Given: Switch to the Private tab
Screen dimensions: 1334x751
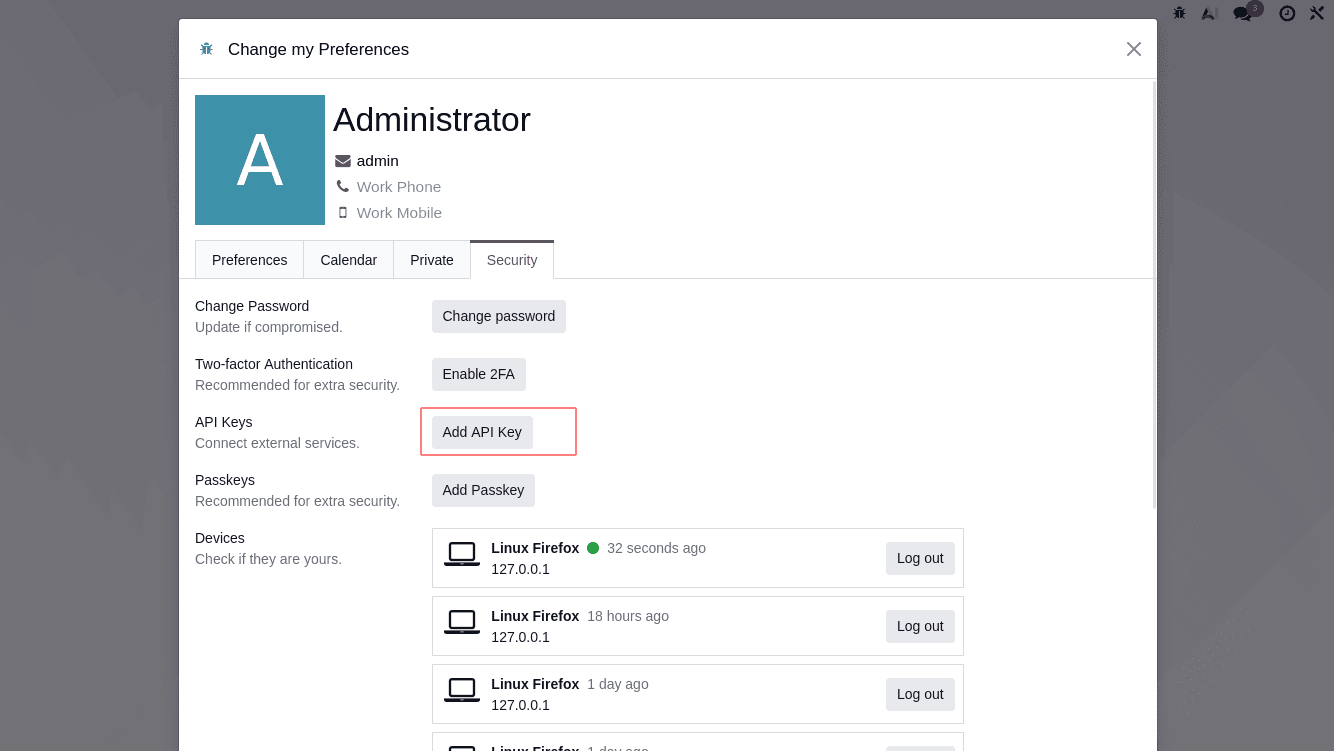Looking at the screenshot, I should coord(432,260).
